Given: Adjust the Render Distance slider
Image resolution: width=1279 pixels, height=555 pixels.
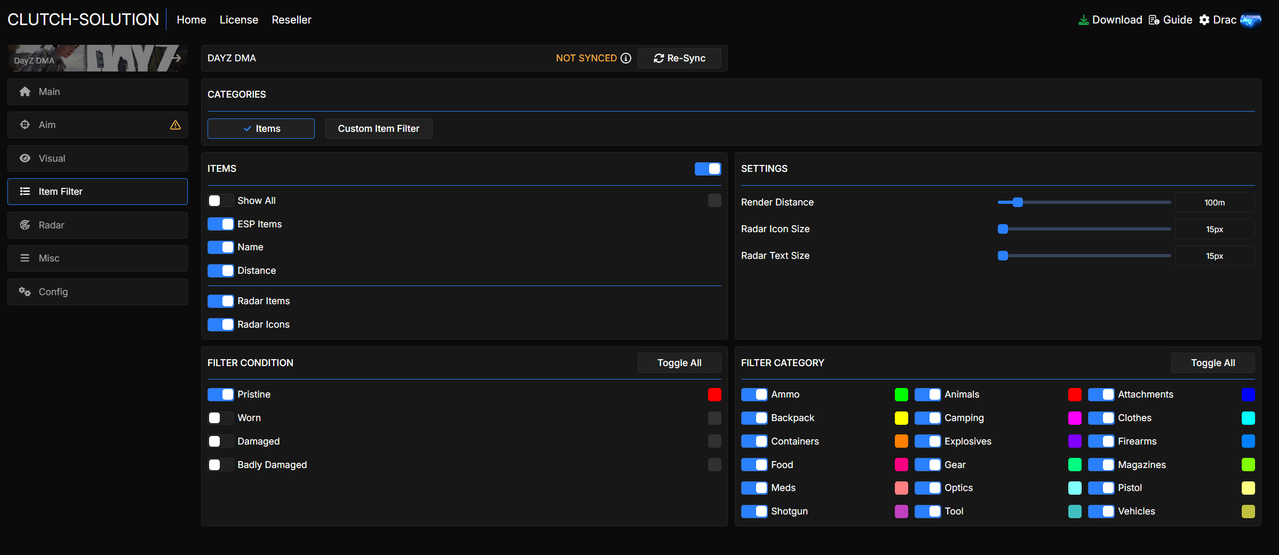Looking at the screenshot, I should point(1084,202).
